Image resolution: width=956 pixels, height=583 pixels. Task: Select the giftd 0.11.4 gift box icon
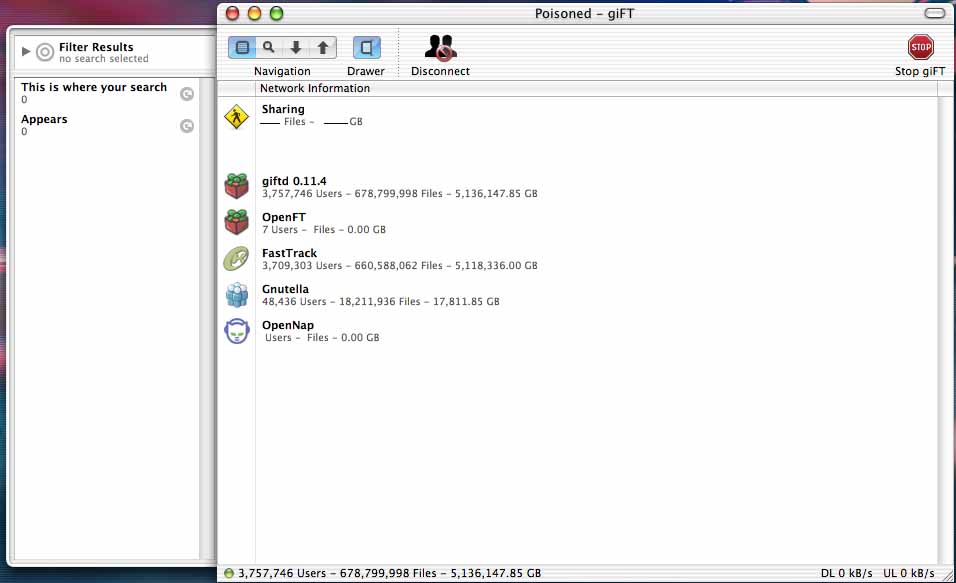(x=237, y=186)
